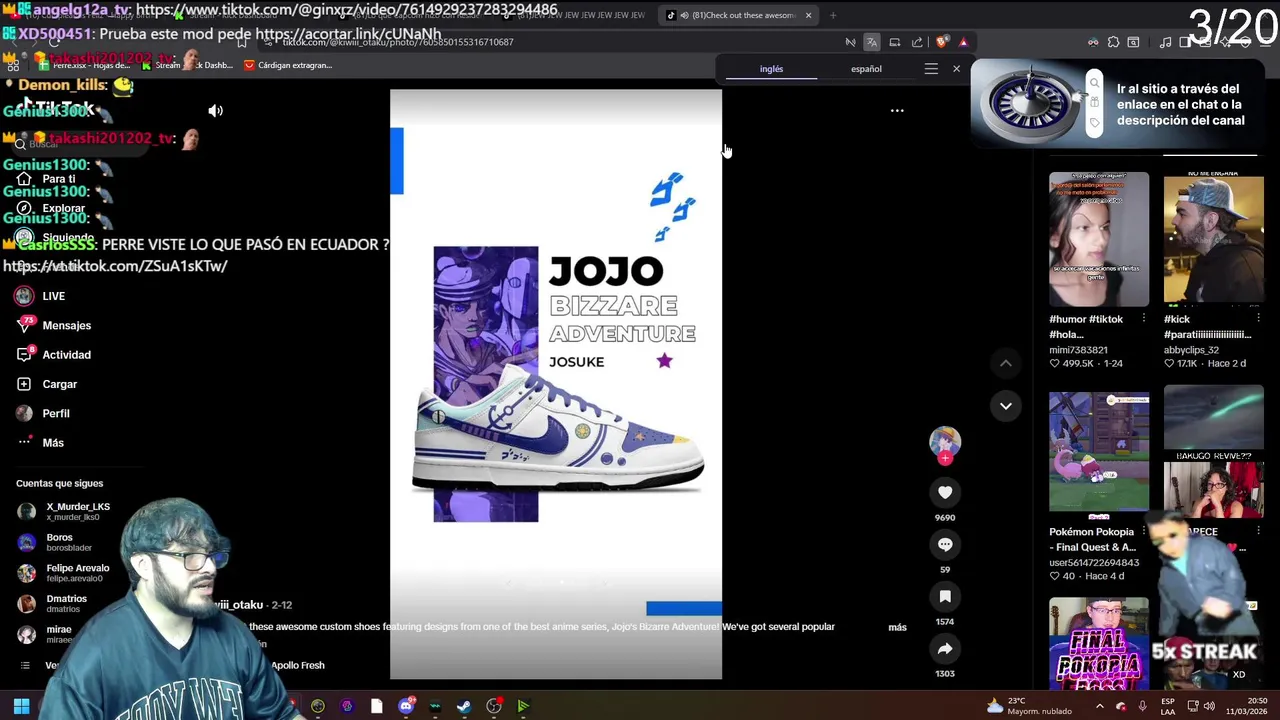Expand caption with más link
Image resolution: width=1280 pixels, height=720 pixels.
897,627
